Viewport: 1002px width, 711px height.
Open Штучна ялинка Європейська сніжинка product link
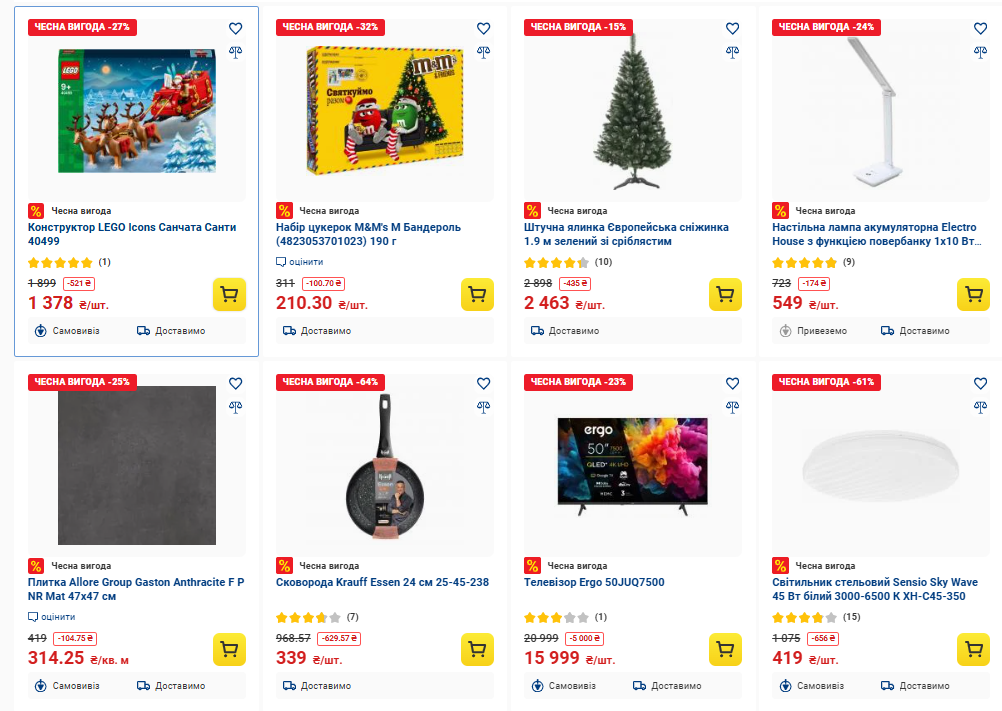click(626, 234)
